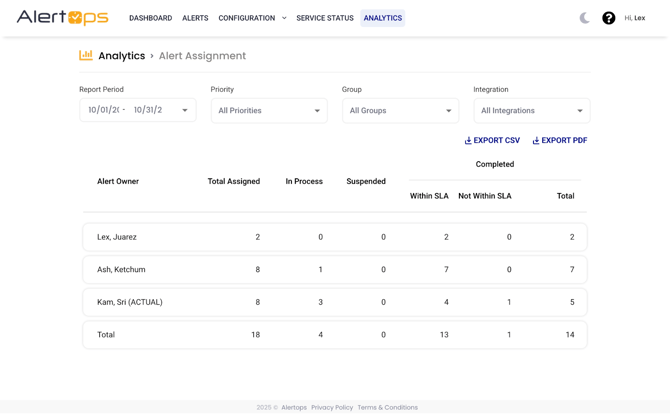Image resolution: width=670 pixels, height=414 pixels.
Task: Toggle dark mode moon icon
Action: [585, 18]
